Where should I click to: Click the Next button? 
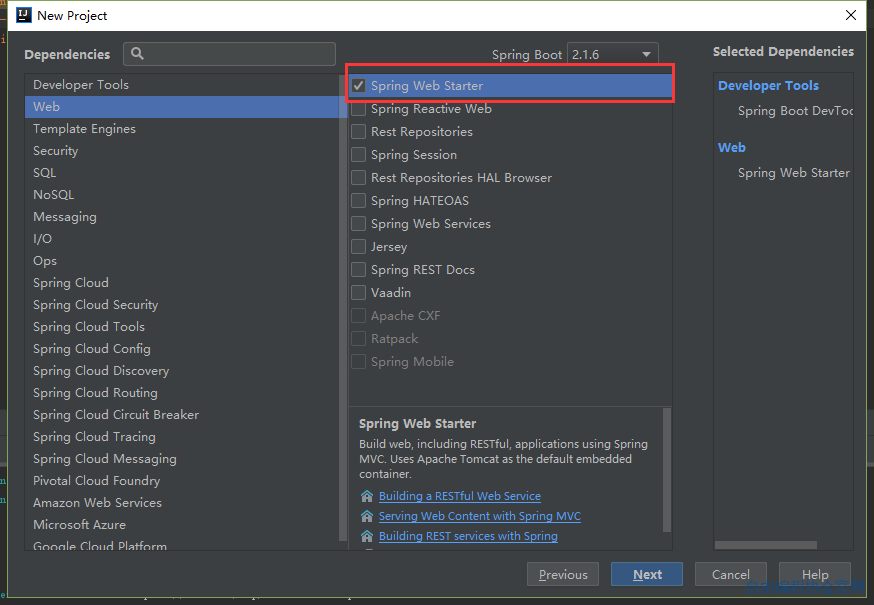point(647,574)
